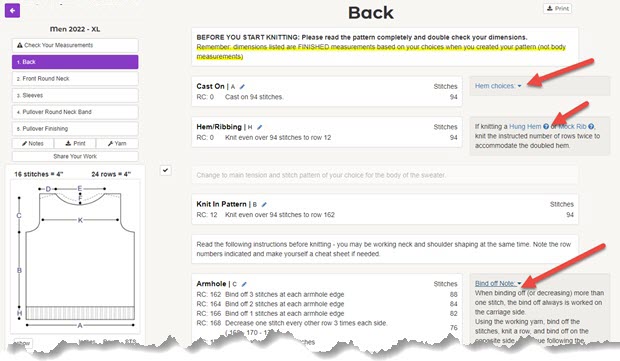620x361 pixels.
Task: Open Notes in the sidebar
Action: coord(33,144)
